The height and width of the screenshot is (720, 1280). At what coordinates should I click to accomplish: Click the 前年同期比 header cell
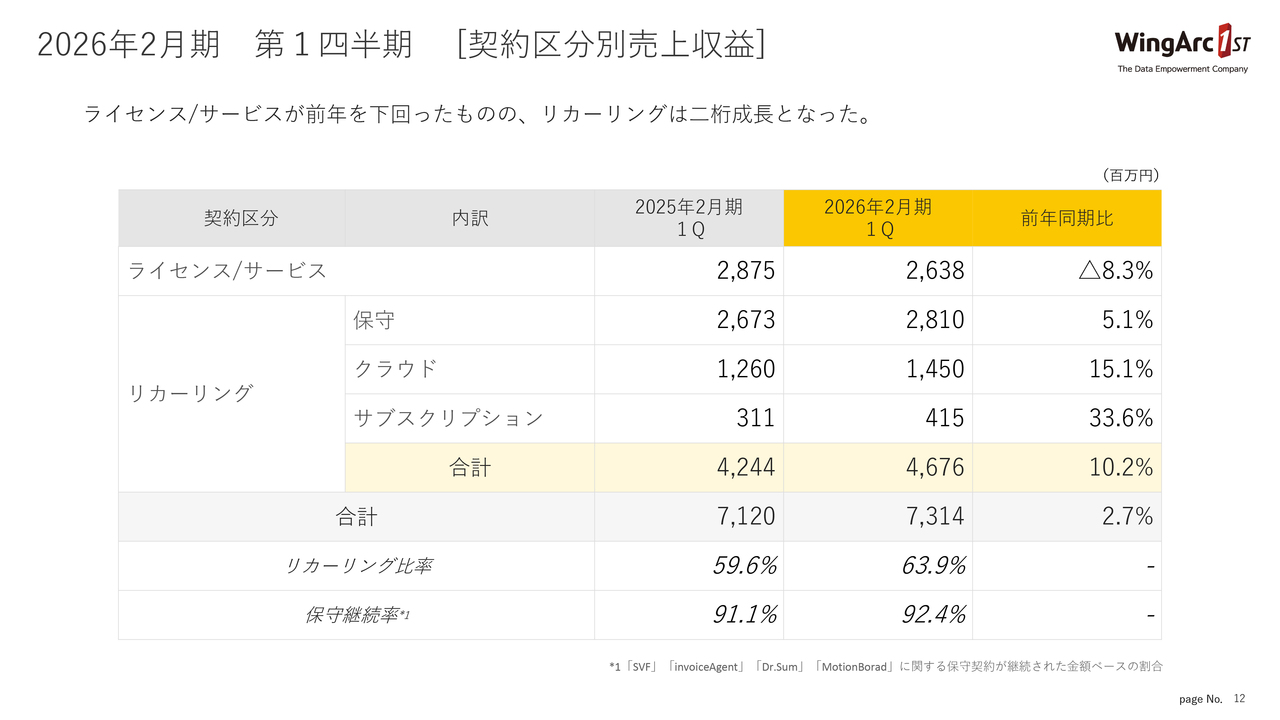pyautogui.click(x=1067, y=218)
